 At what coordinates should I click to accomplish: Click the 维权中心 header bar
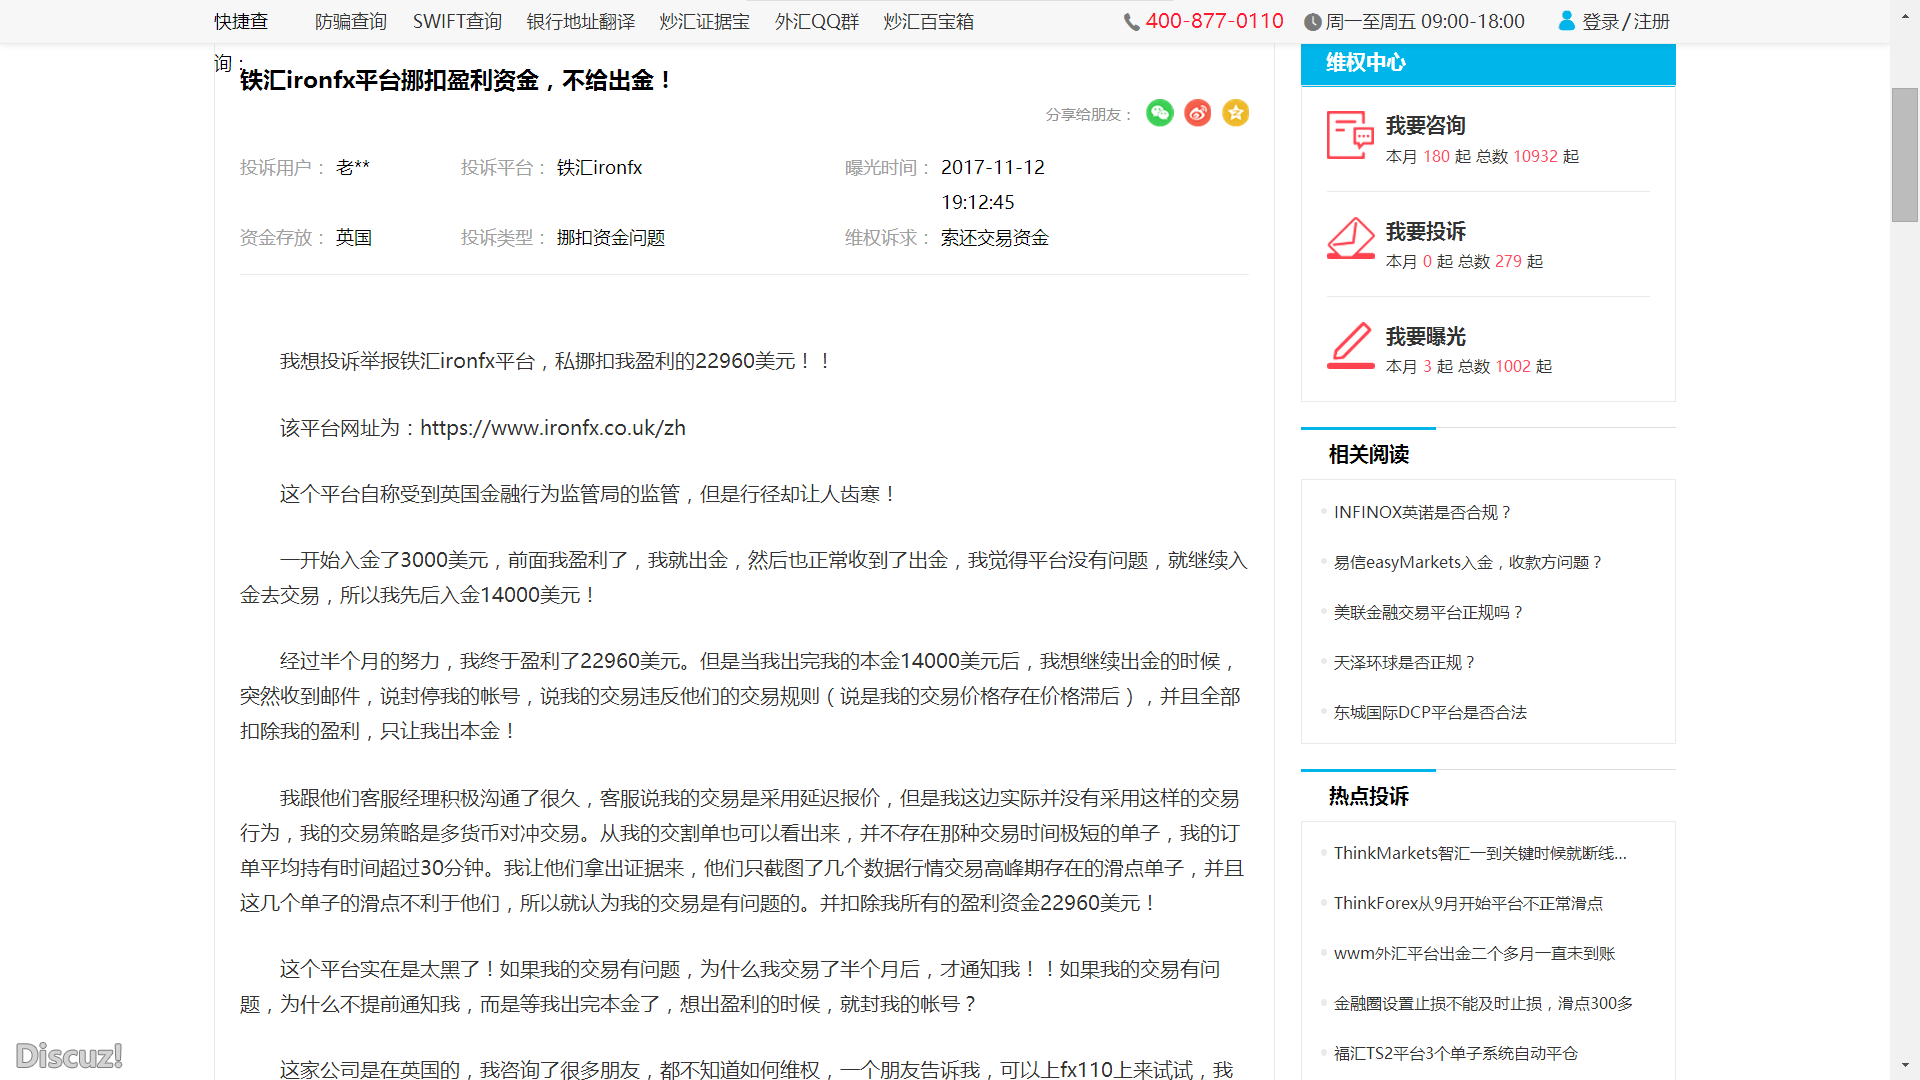point(1488,63)
